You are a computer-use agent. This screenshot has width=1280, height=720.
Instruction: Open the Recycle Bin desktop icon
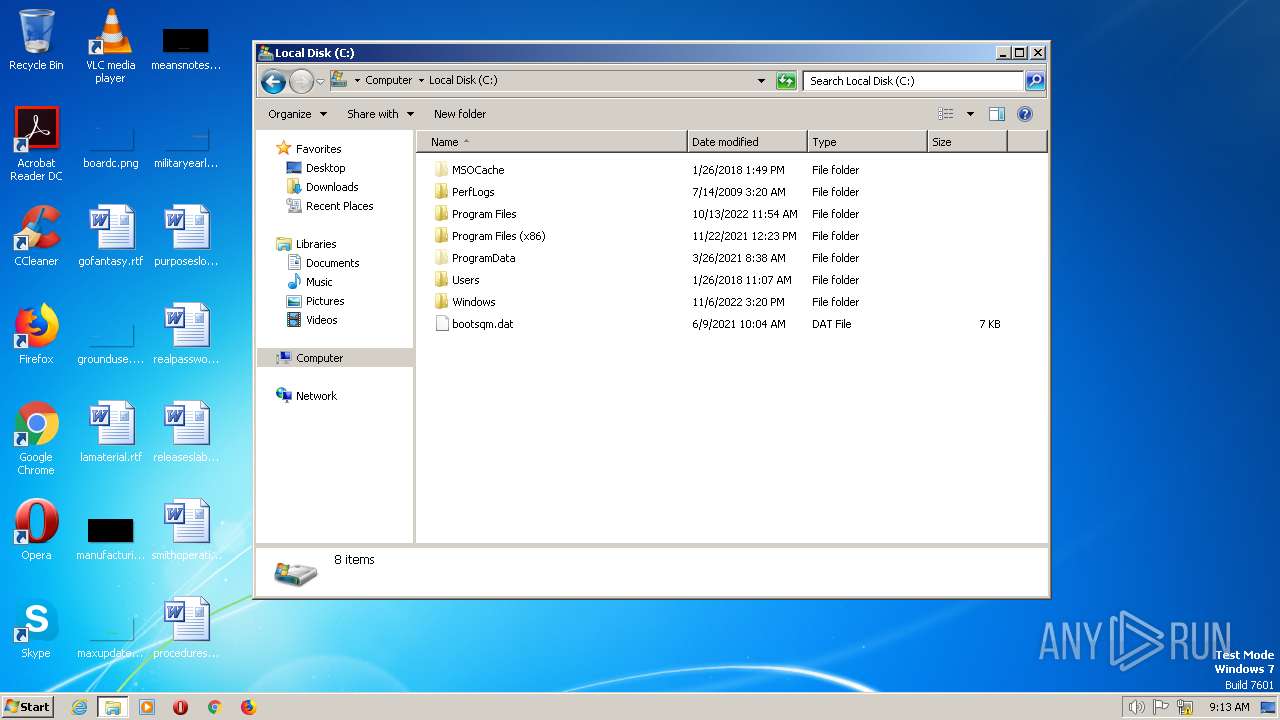[x=36, y=40]
